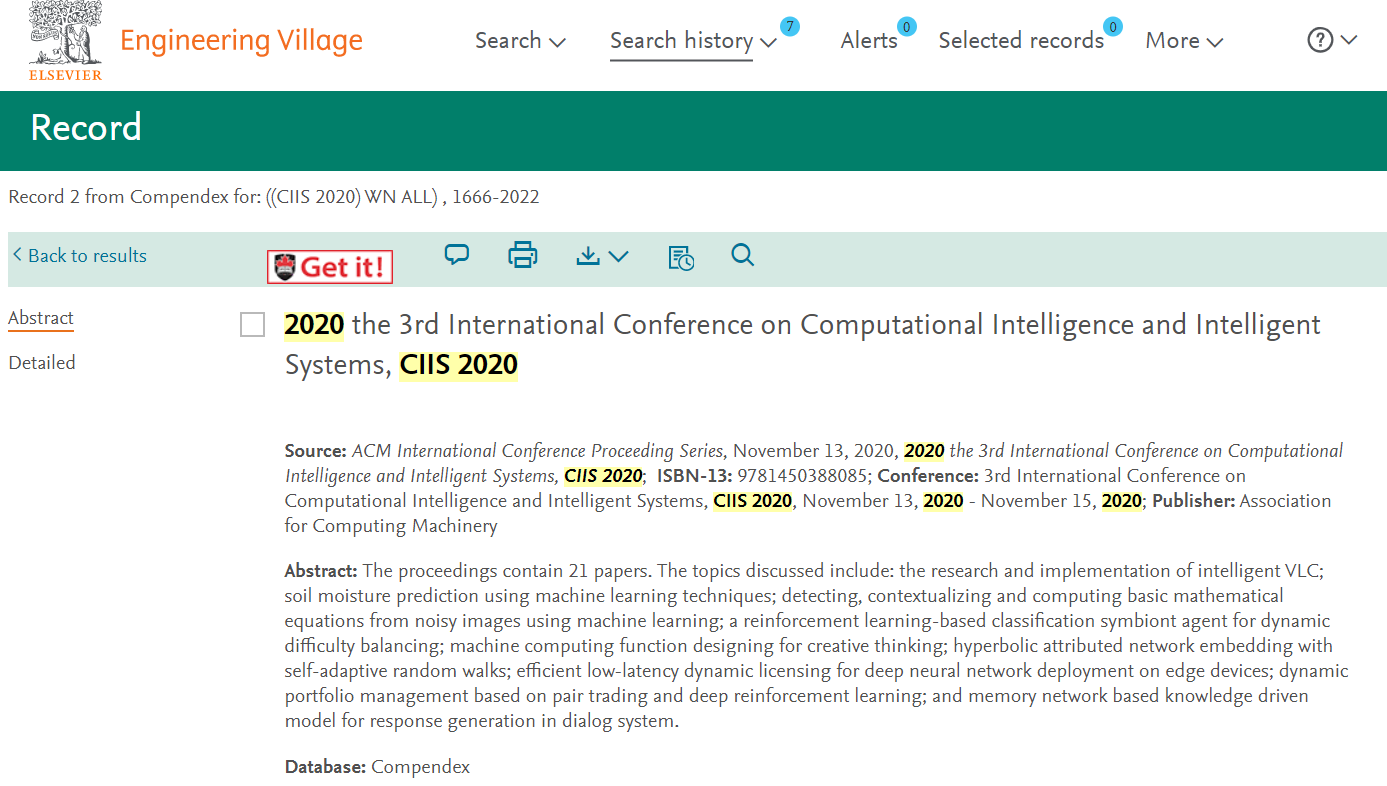The image size is (1387, 786).
Task: Click the Selected records count badge
Action: 1113,27
